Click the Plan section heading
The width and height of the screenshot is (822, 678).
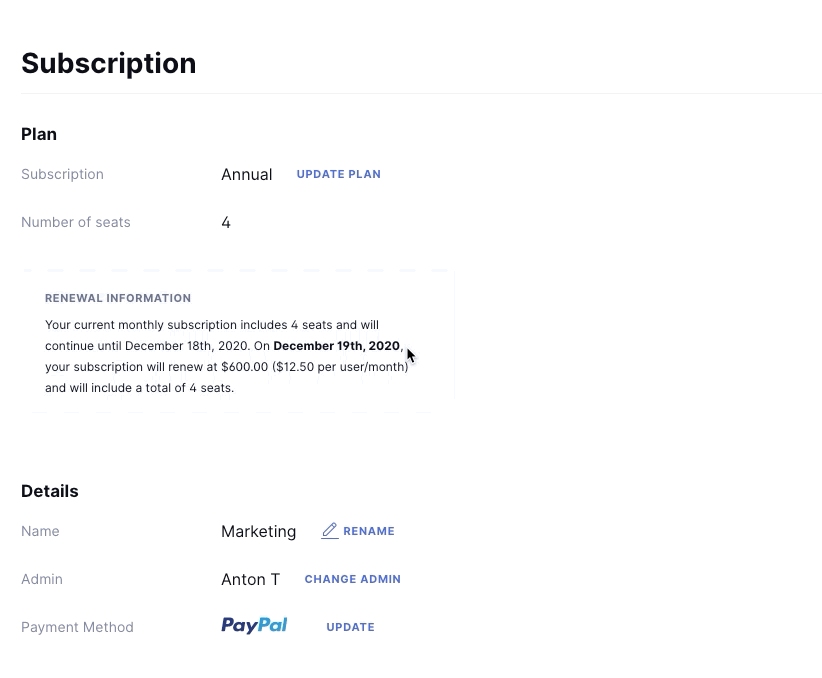(39, 134)
